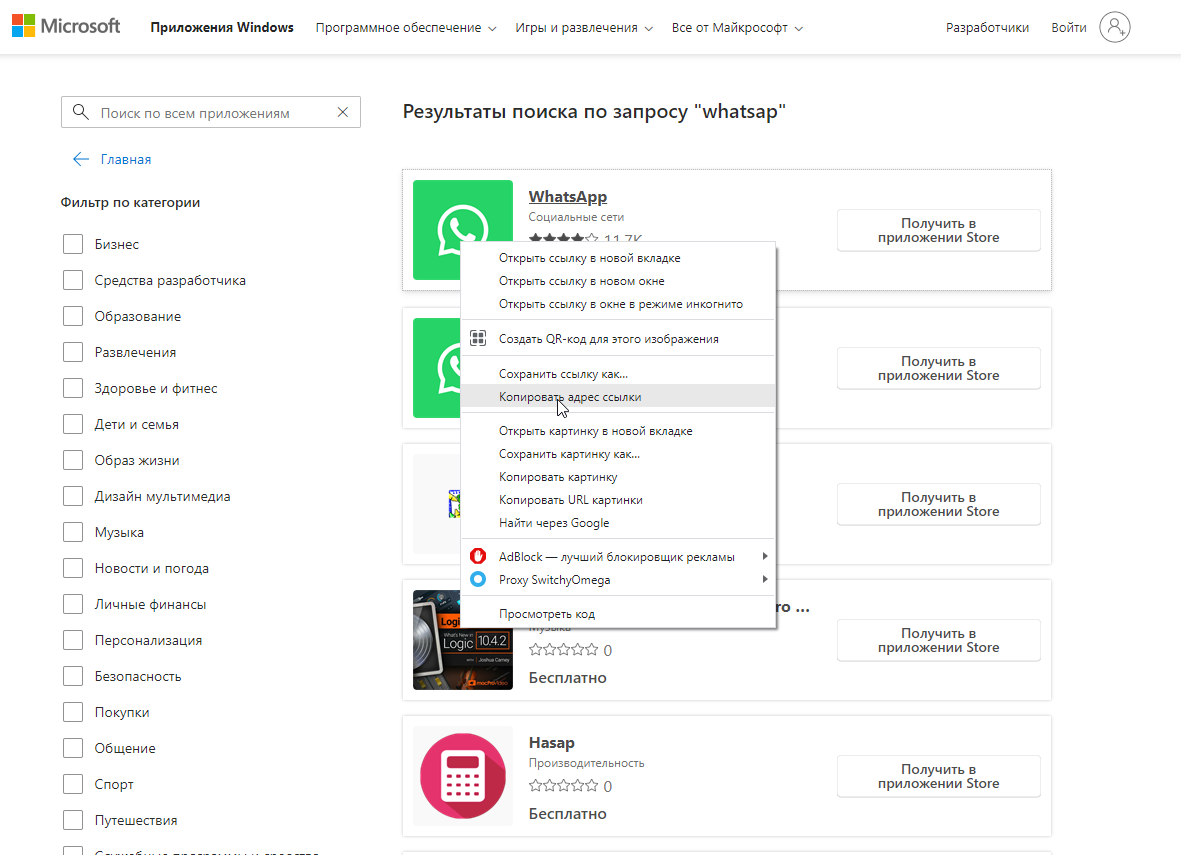Clear the search box with the X icon
The image size is (1181, 855).
[x=343, y=112]
